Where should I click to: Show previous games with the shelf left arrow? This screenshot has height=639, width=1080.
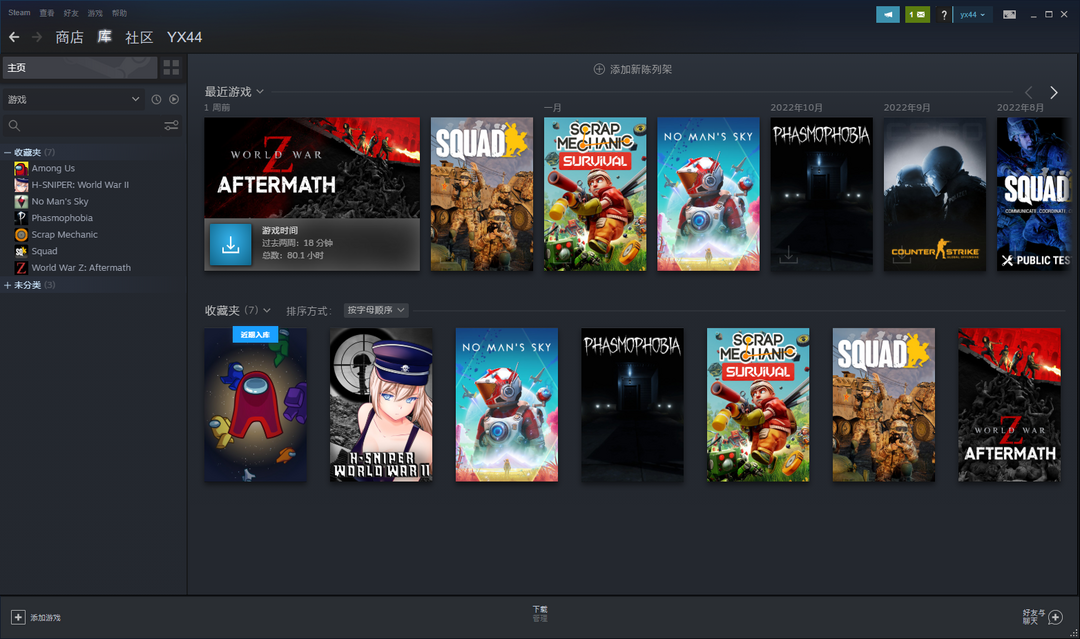[x=1029, y=92]
